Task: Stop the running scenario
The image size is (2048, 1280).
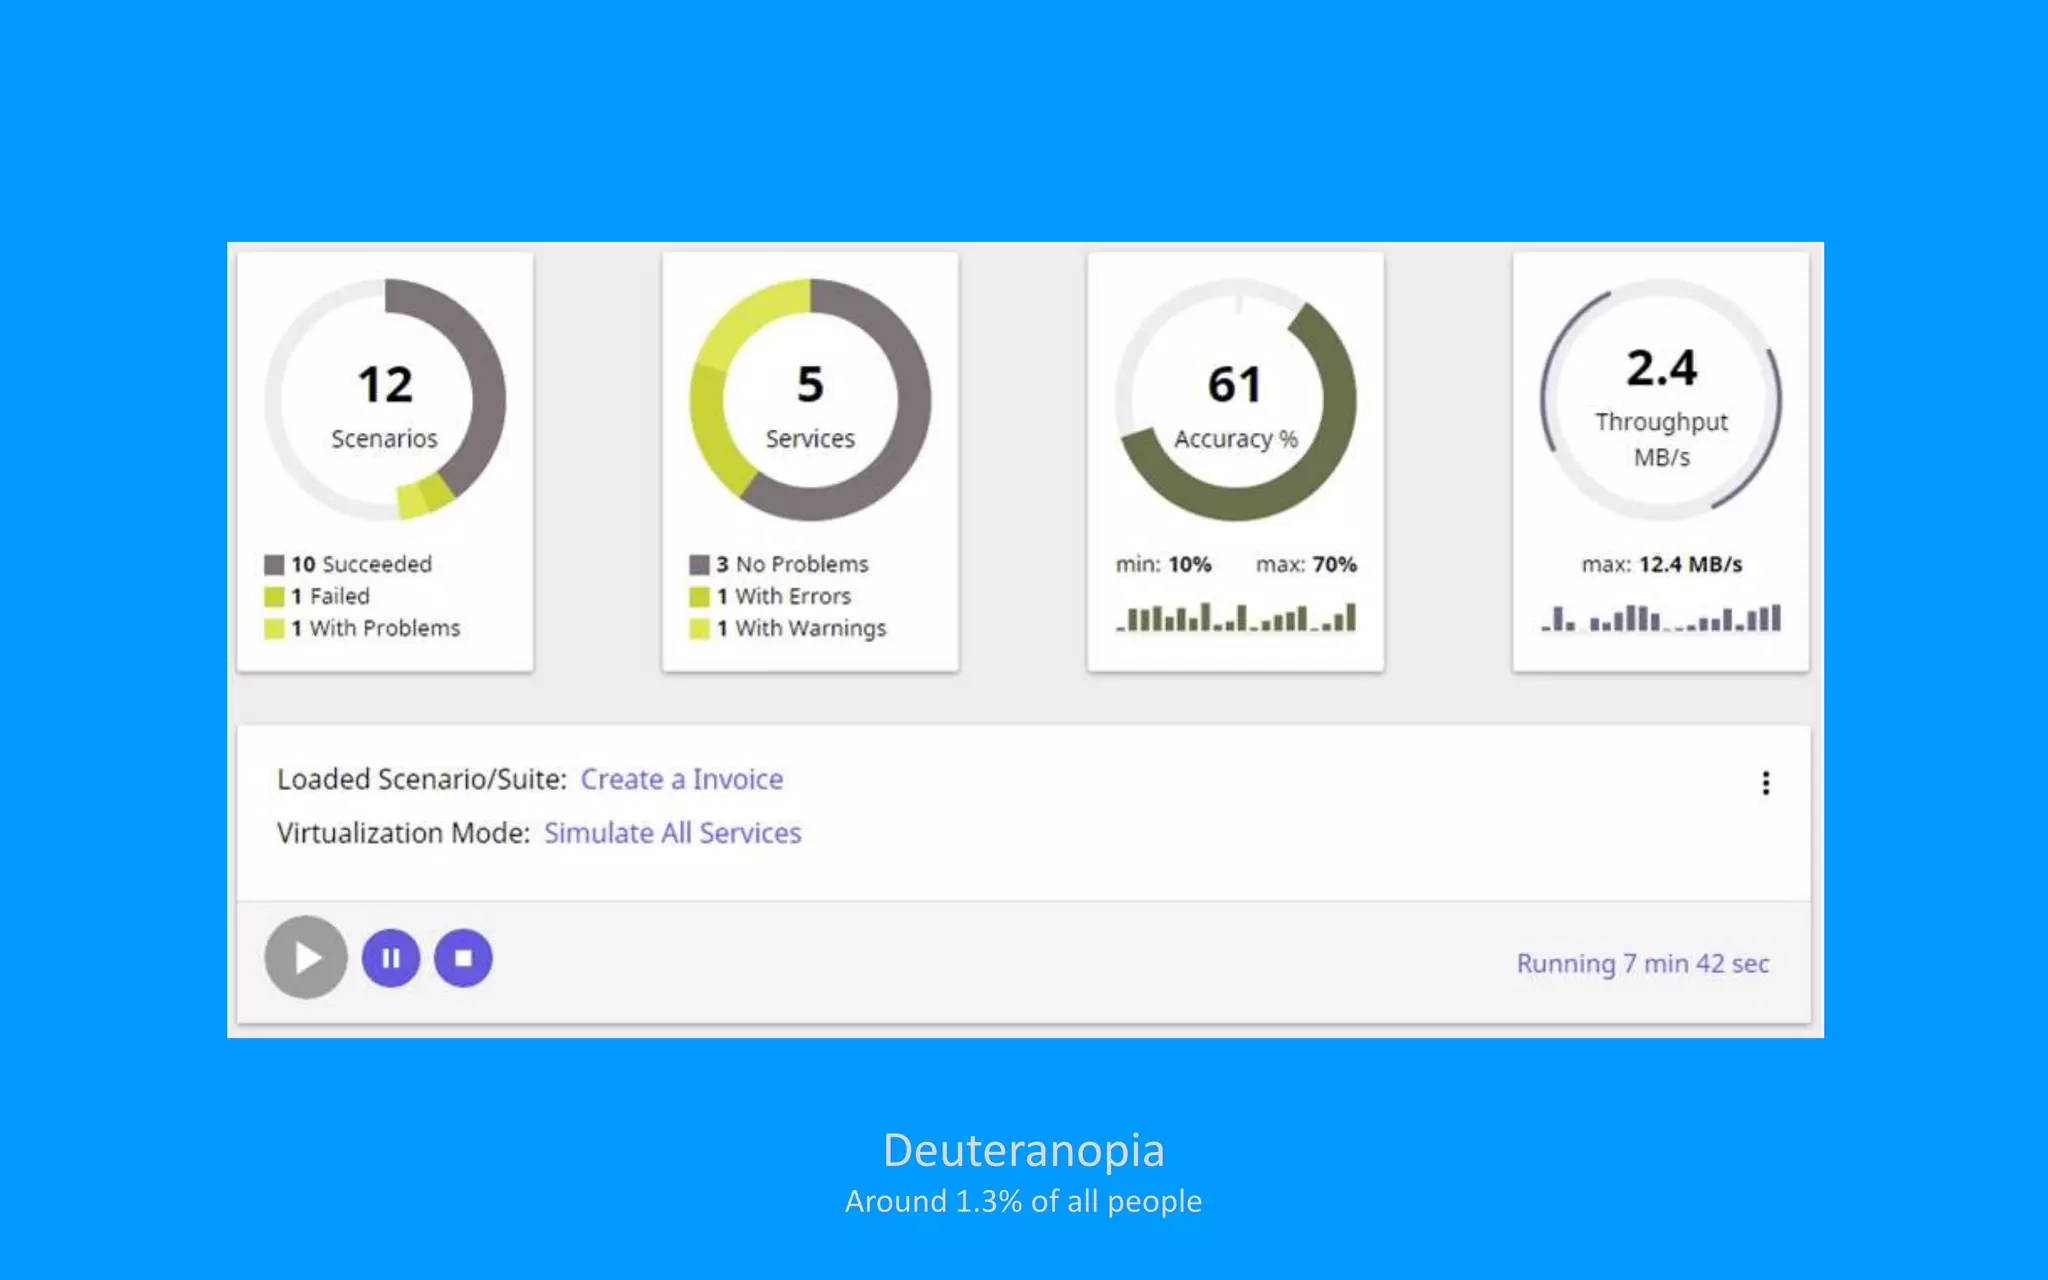Action: (463, 958)
